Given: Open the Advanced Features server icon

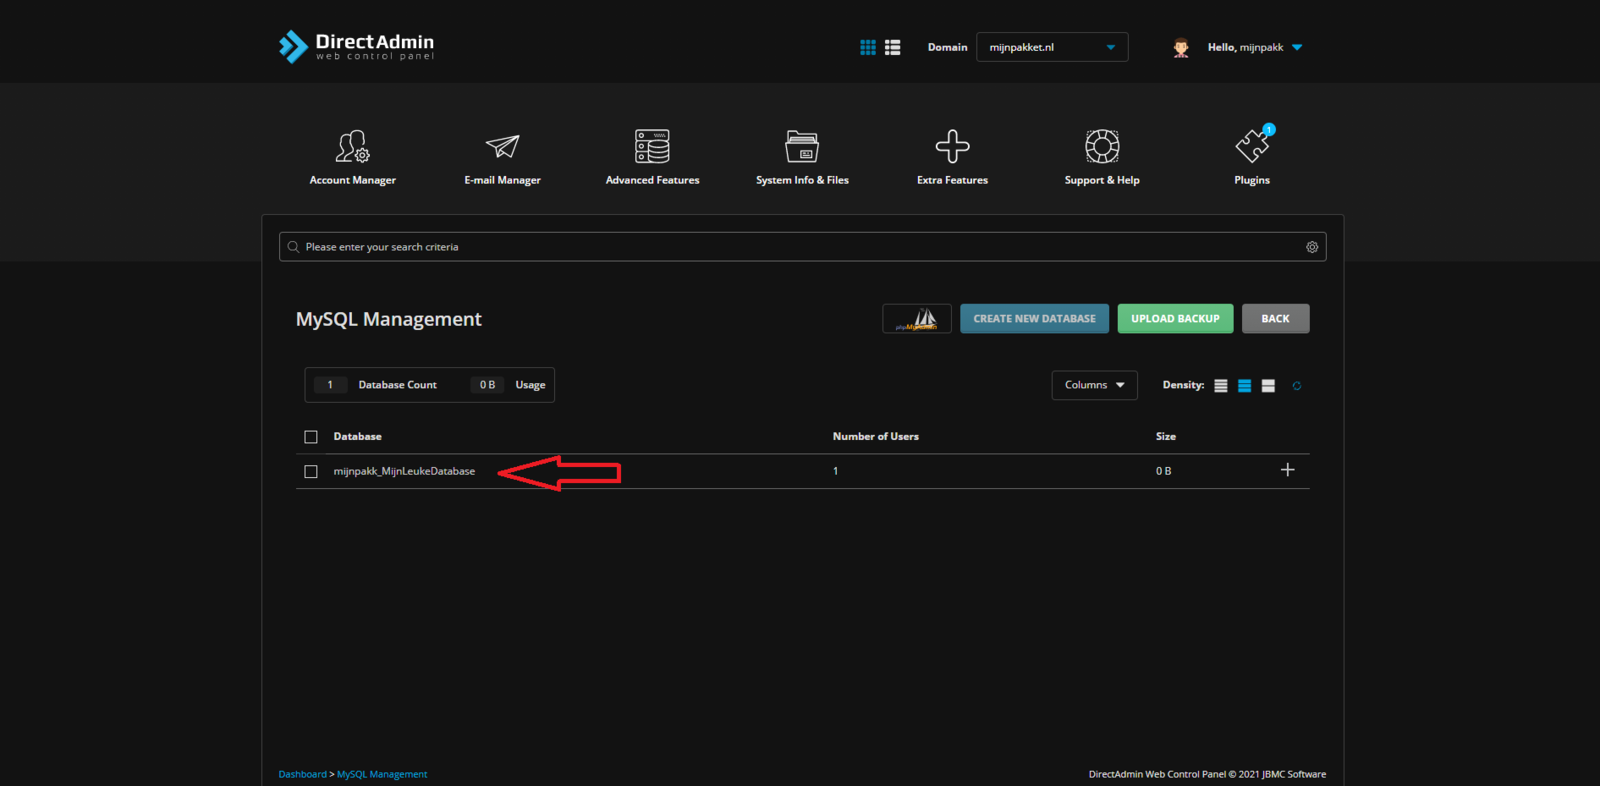Looking at the screenshot, I should [x=652, y=146].
